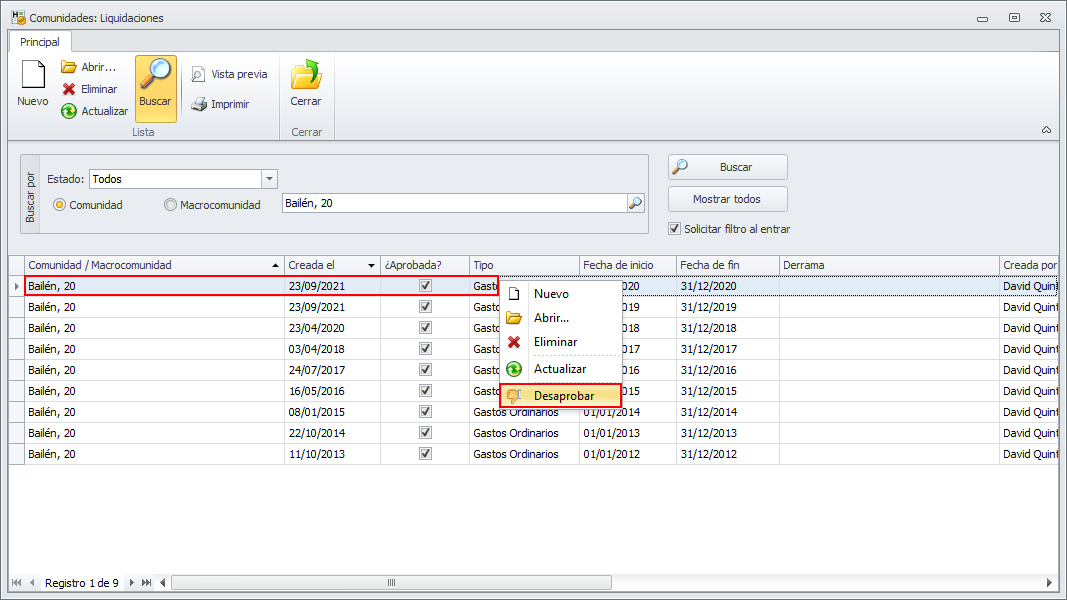1067x600 pixels.
Task: Toggle Aprobada checkbox for row created 23/09/2021 ending 31/12/2020
Action: coord(425,286)
